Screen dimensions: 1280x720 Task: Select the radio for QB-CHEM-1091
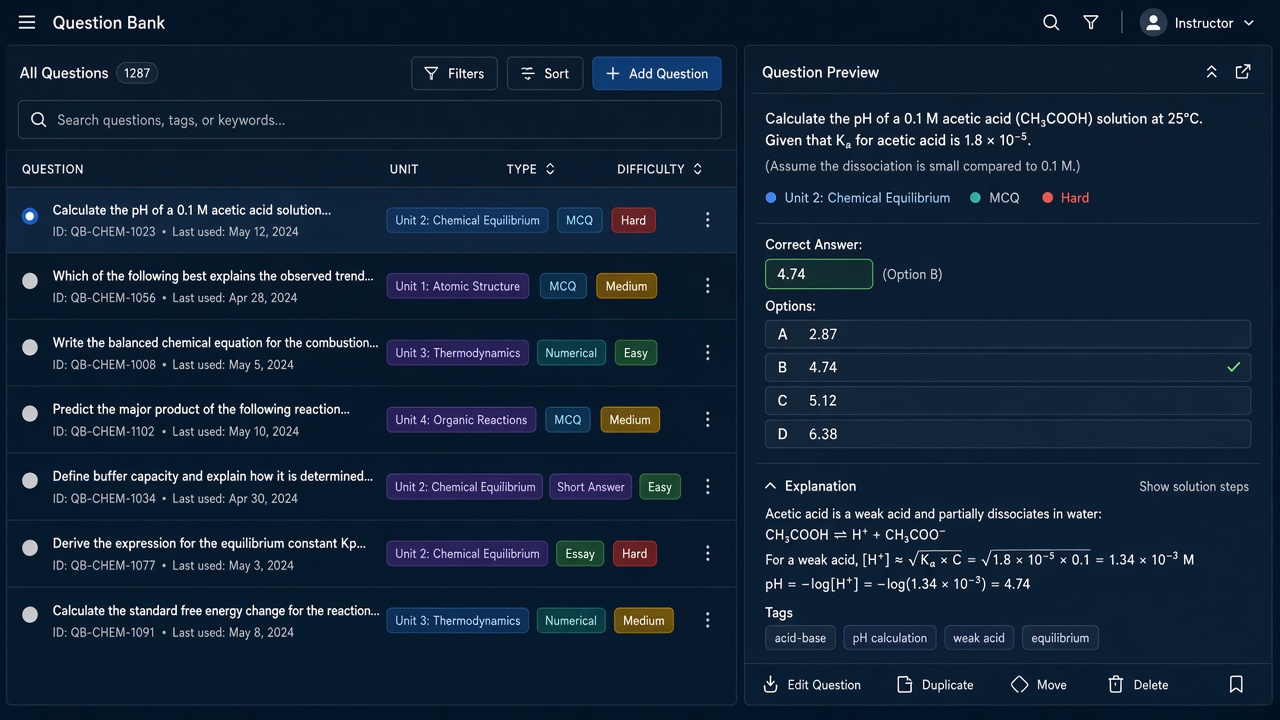(30, 615)
